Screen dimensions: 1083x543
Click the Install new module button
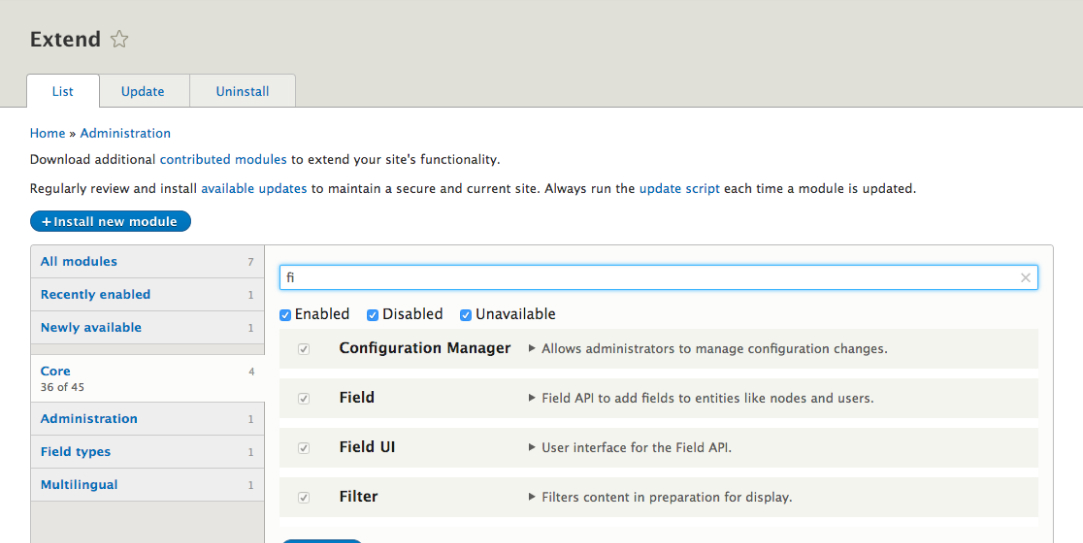(110, 222)
